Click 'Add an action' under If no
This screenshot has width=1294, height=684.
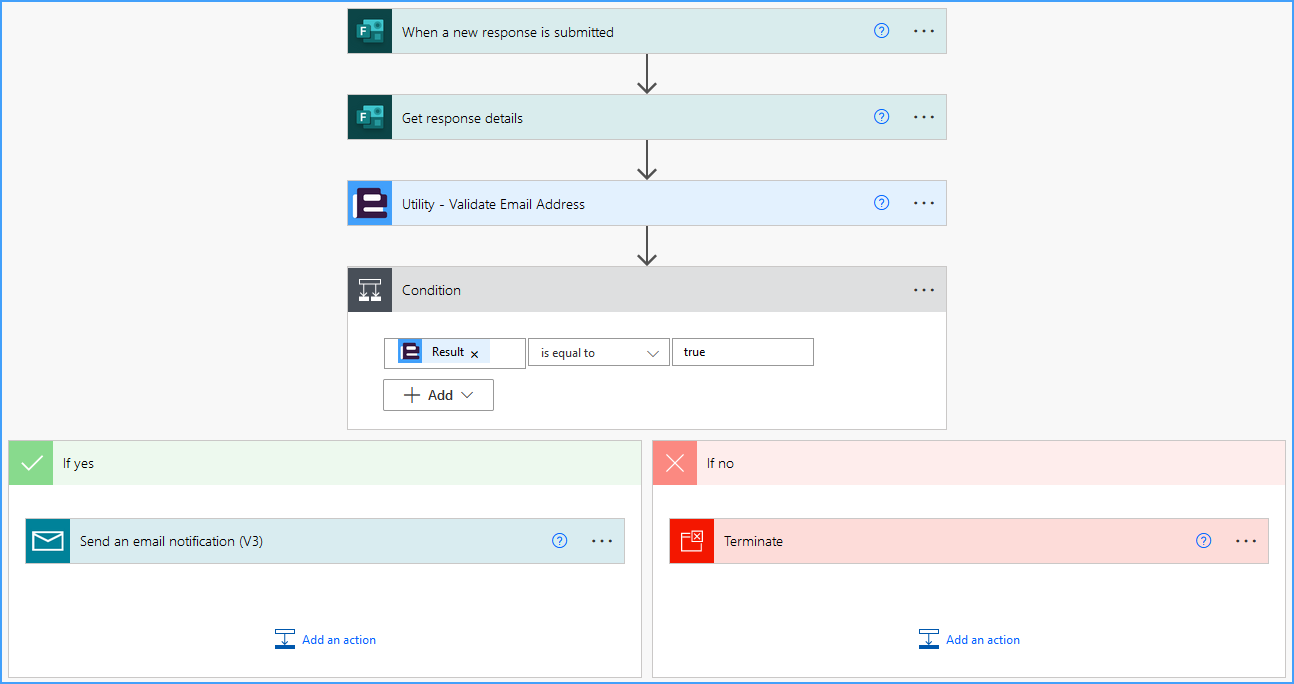pos(970,639)
